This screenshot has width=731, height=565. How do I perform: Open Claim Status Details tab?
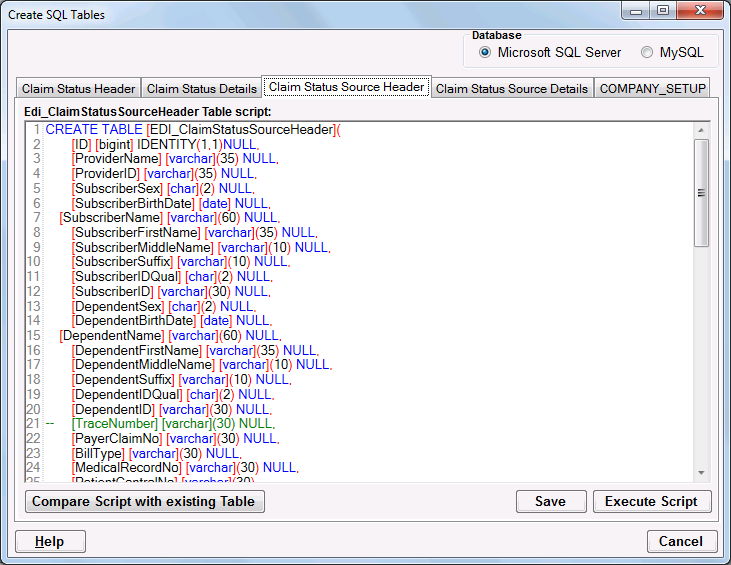(201, 89)
